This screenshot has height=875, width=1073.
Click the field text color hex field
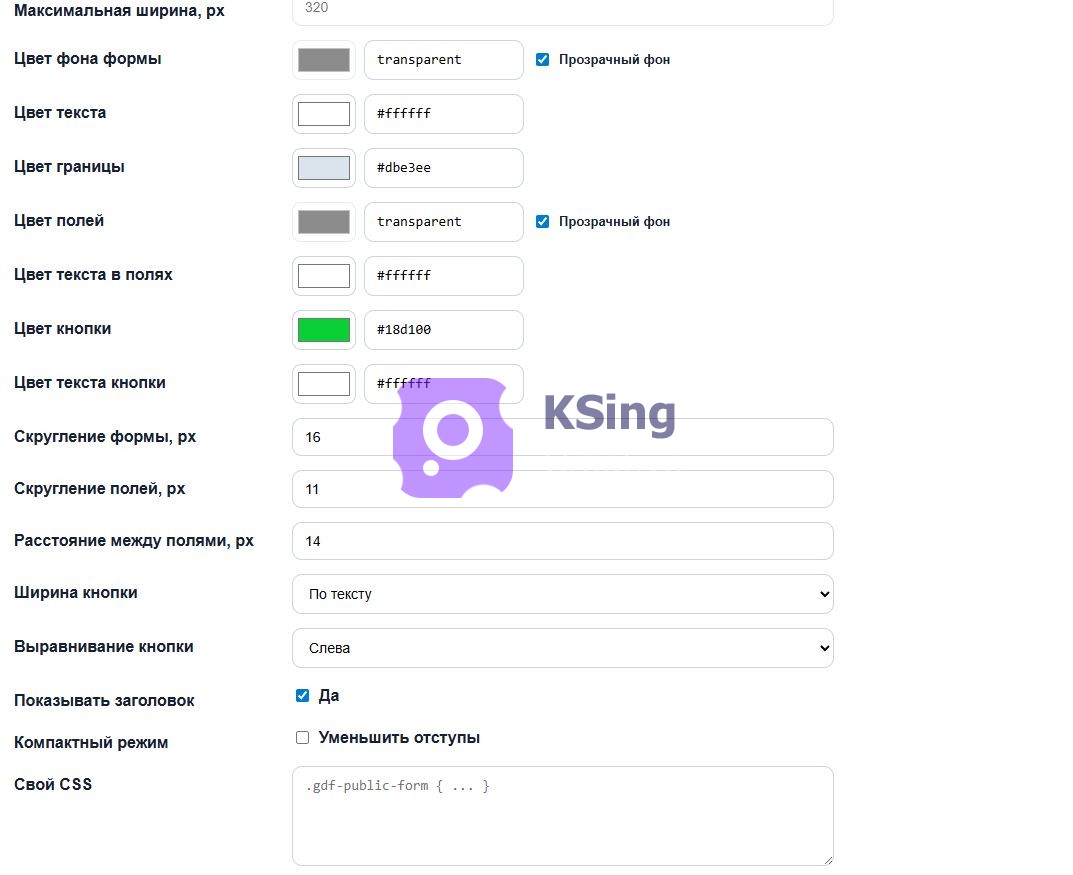click(443, 276)
